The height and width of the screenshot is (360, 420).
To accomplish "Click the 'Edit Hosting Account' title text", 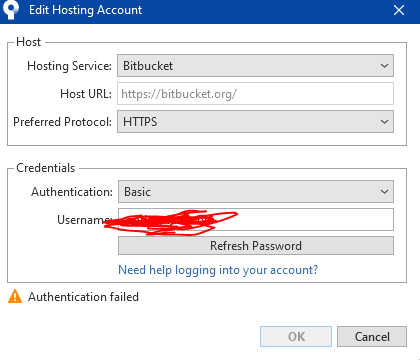I will click(x=85, y=10).
